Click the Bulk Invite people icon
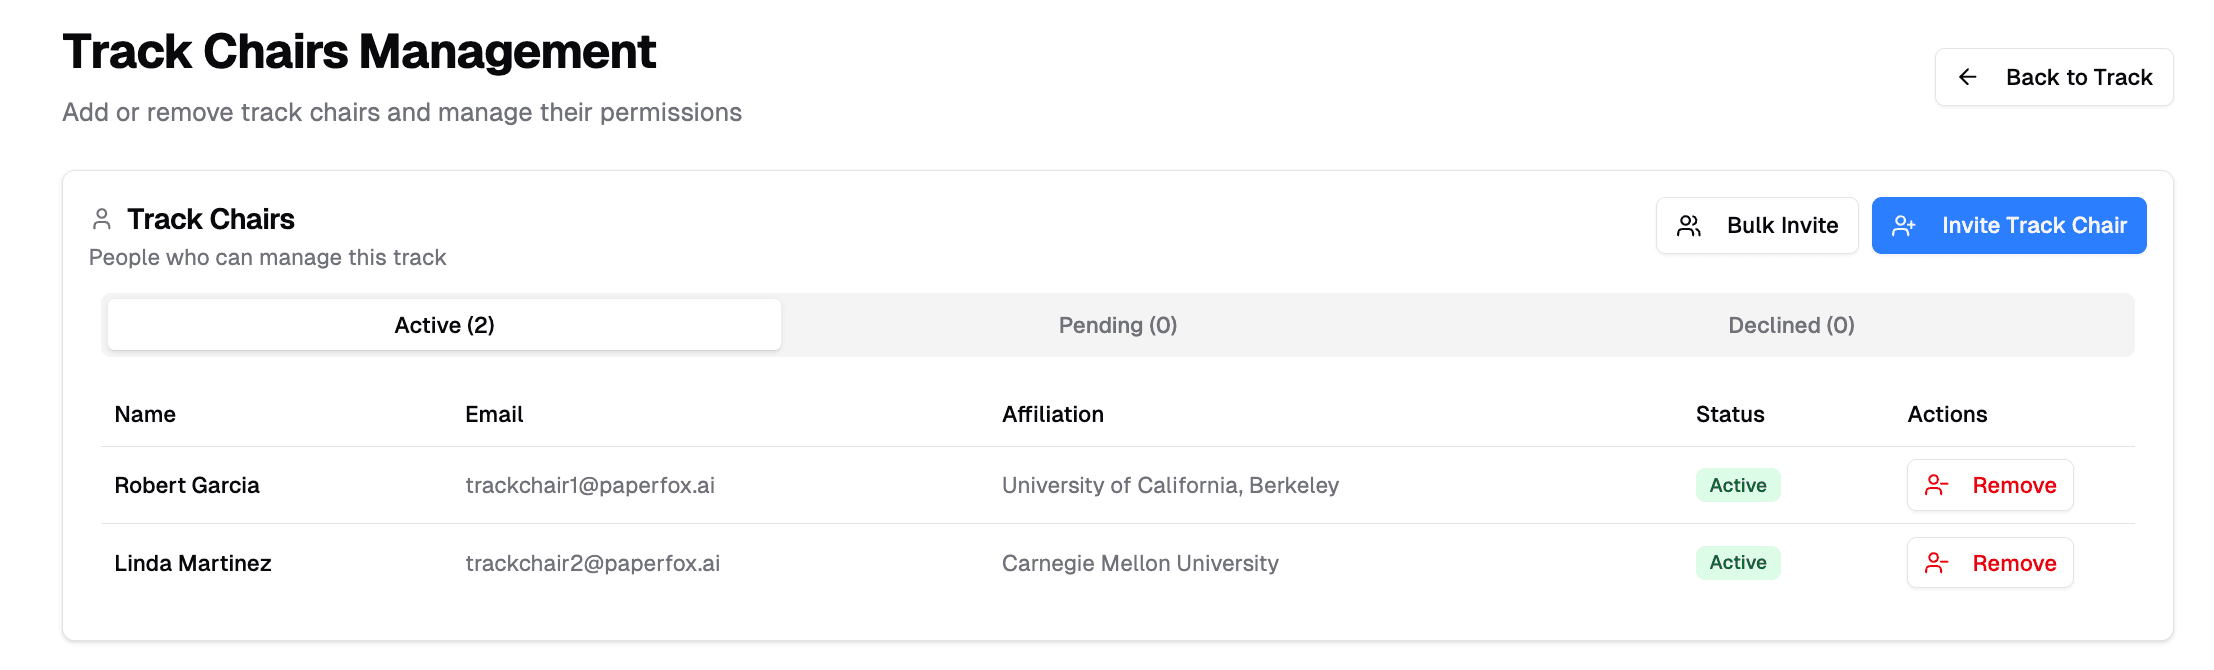The width and height of the screenshot is (2214, 670). pos(1689,226)
